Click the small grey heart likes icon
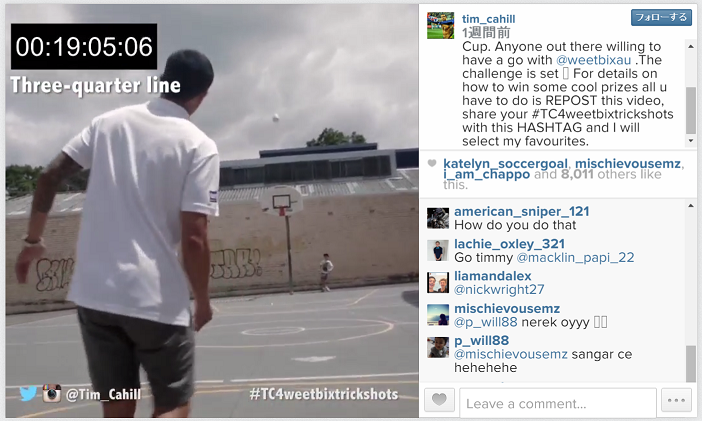The image size is (702, 421). coord(432,163)
